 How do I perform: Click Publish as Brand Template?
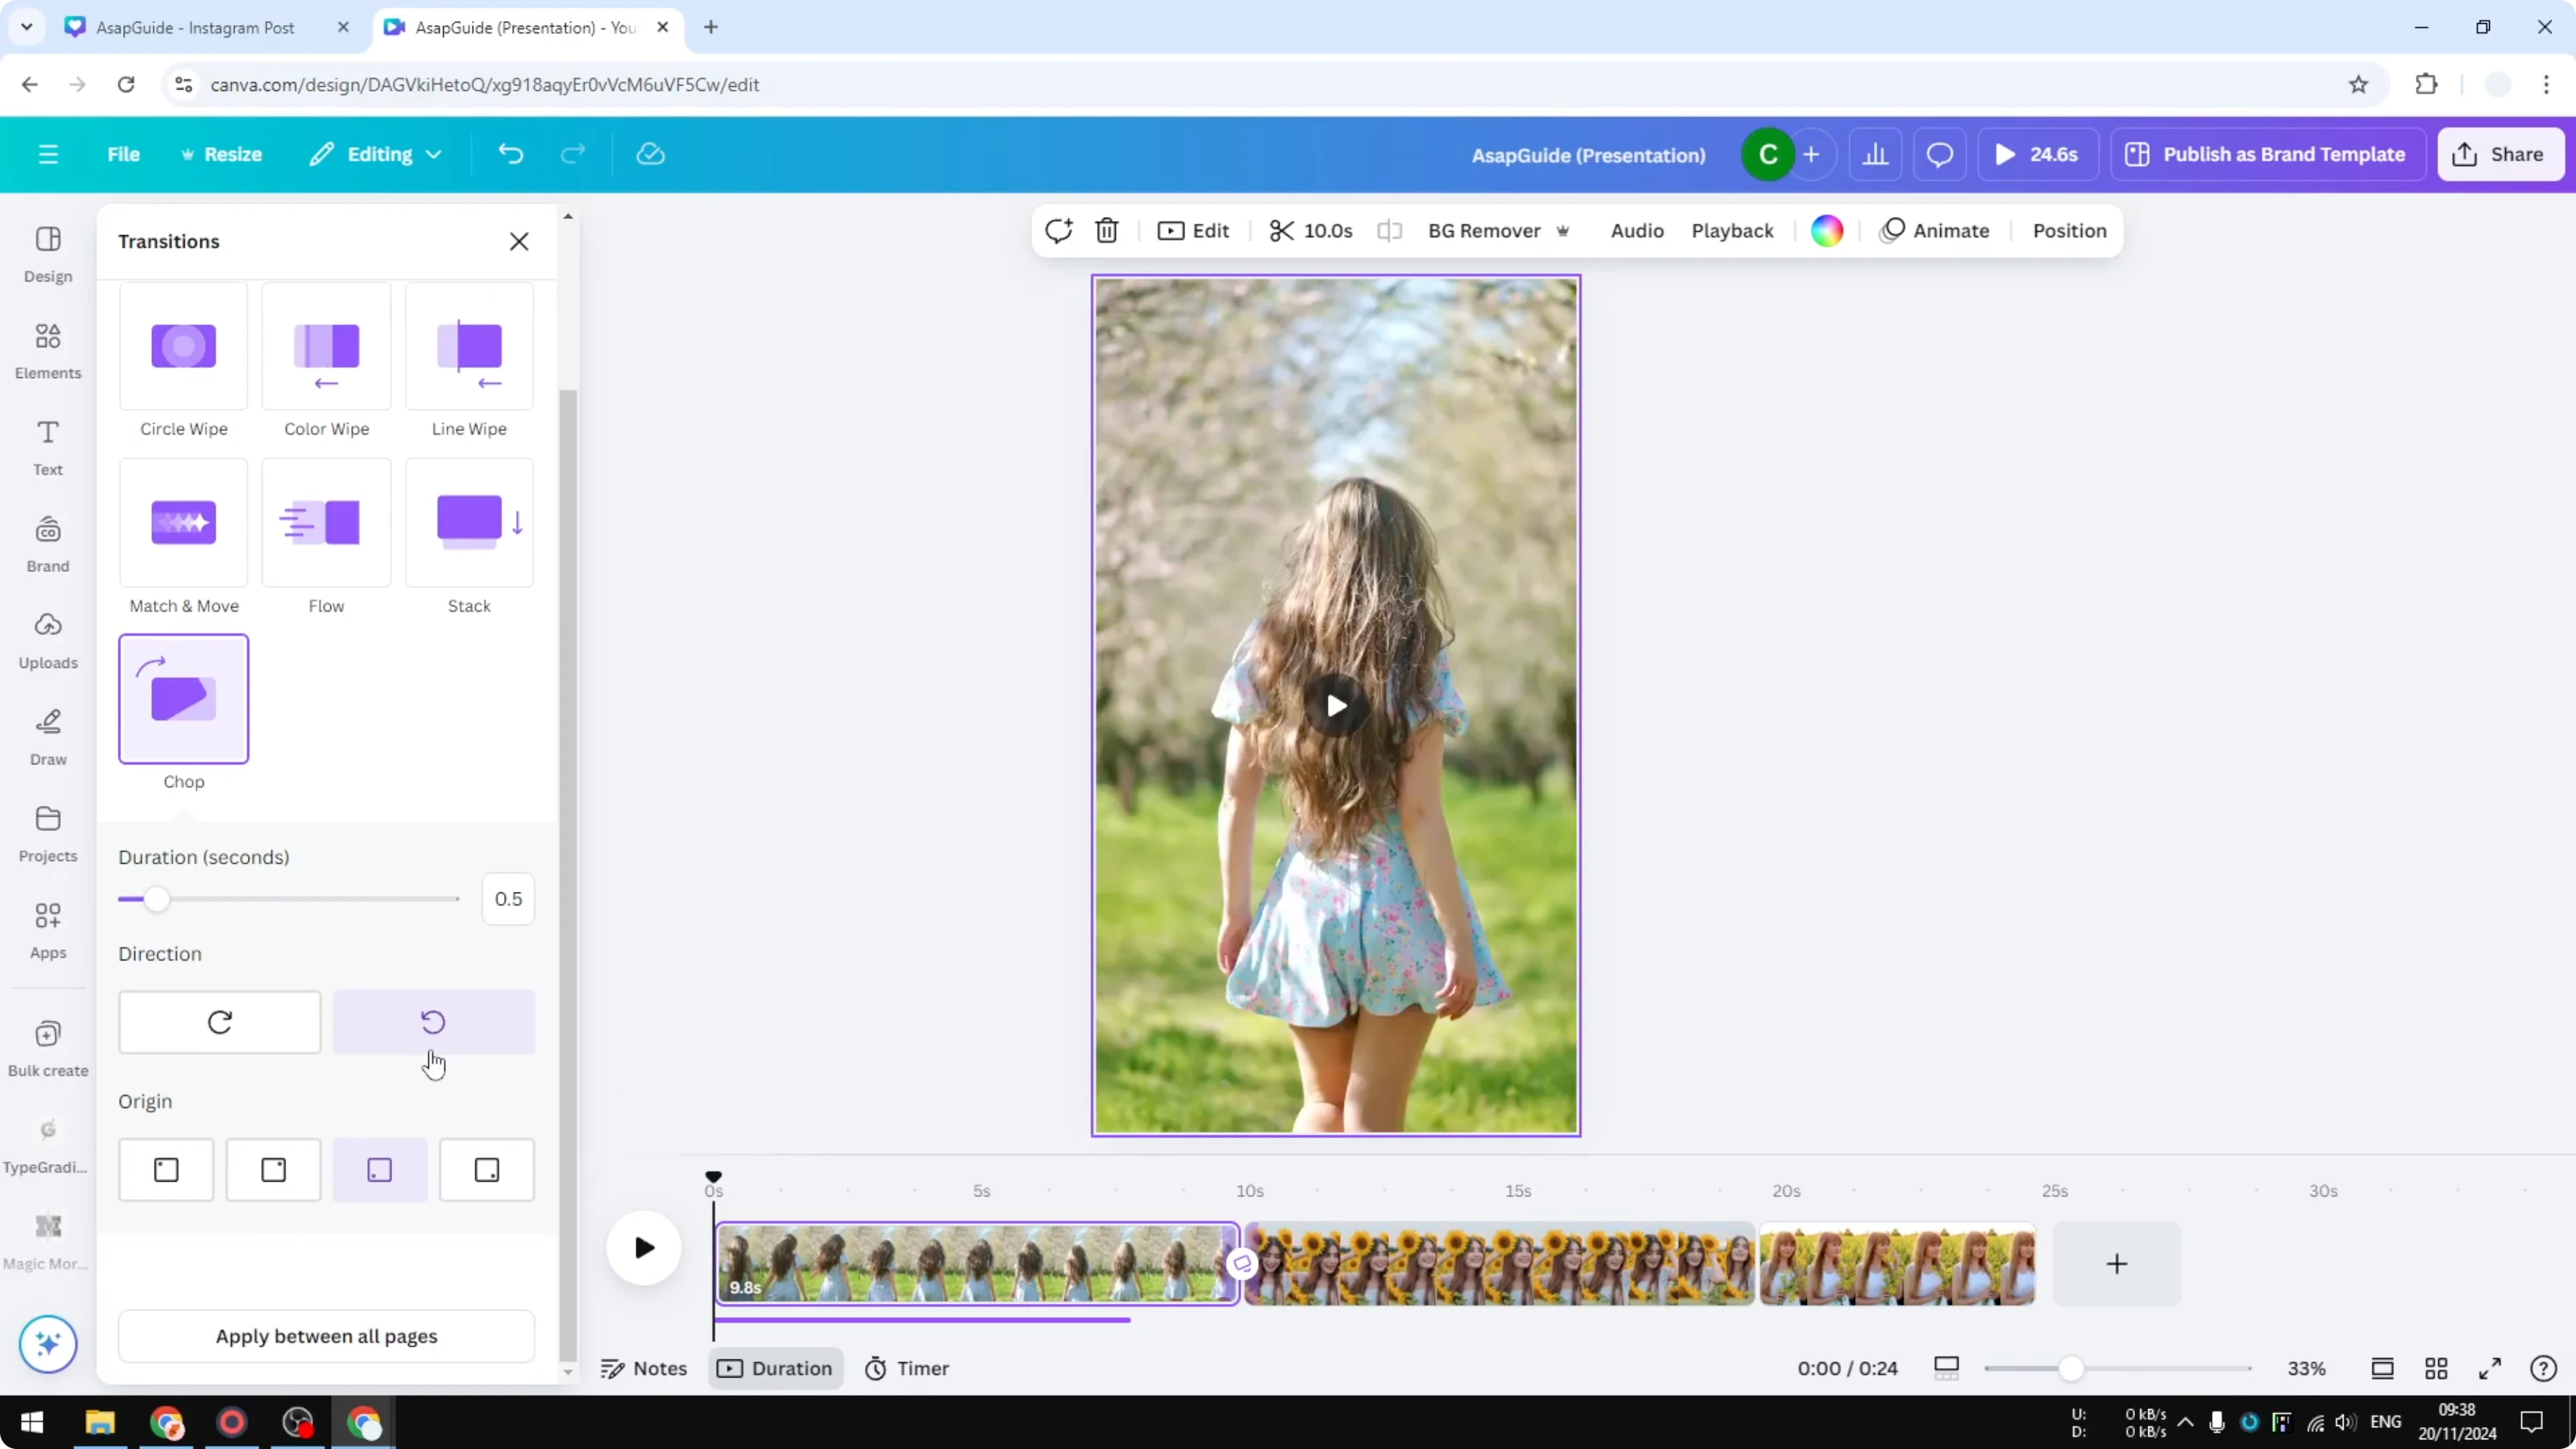[2268, 154]
